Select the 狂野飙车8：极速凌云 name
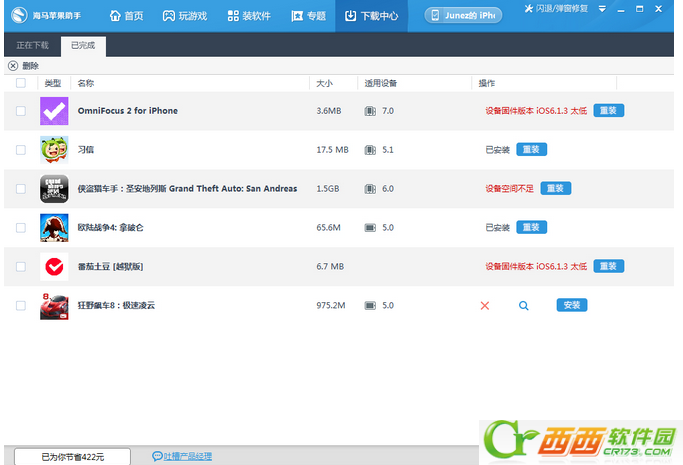 point(116,305)
